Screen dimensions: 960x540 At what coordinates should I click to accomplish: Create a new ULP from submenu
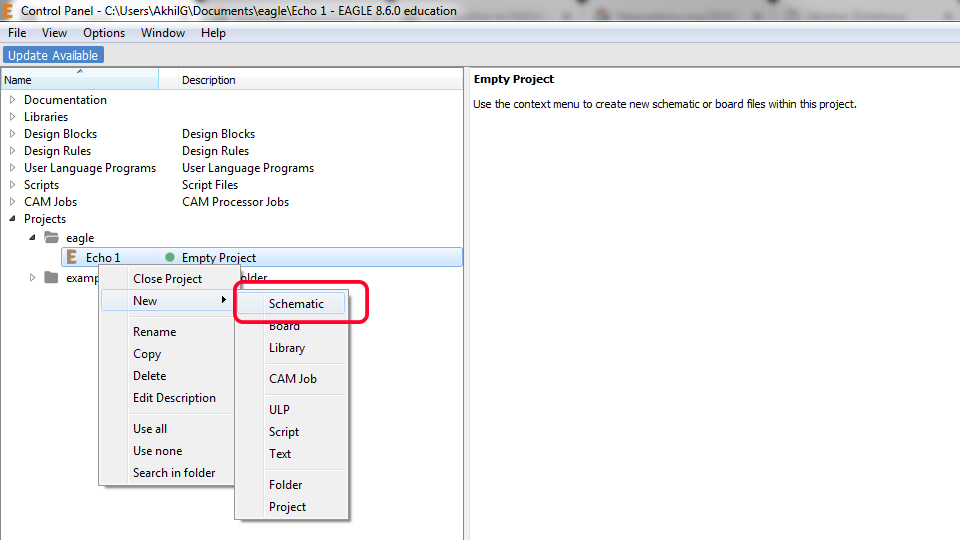[x=291, y=410]
